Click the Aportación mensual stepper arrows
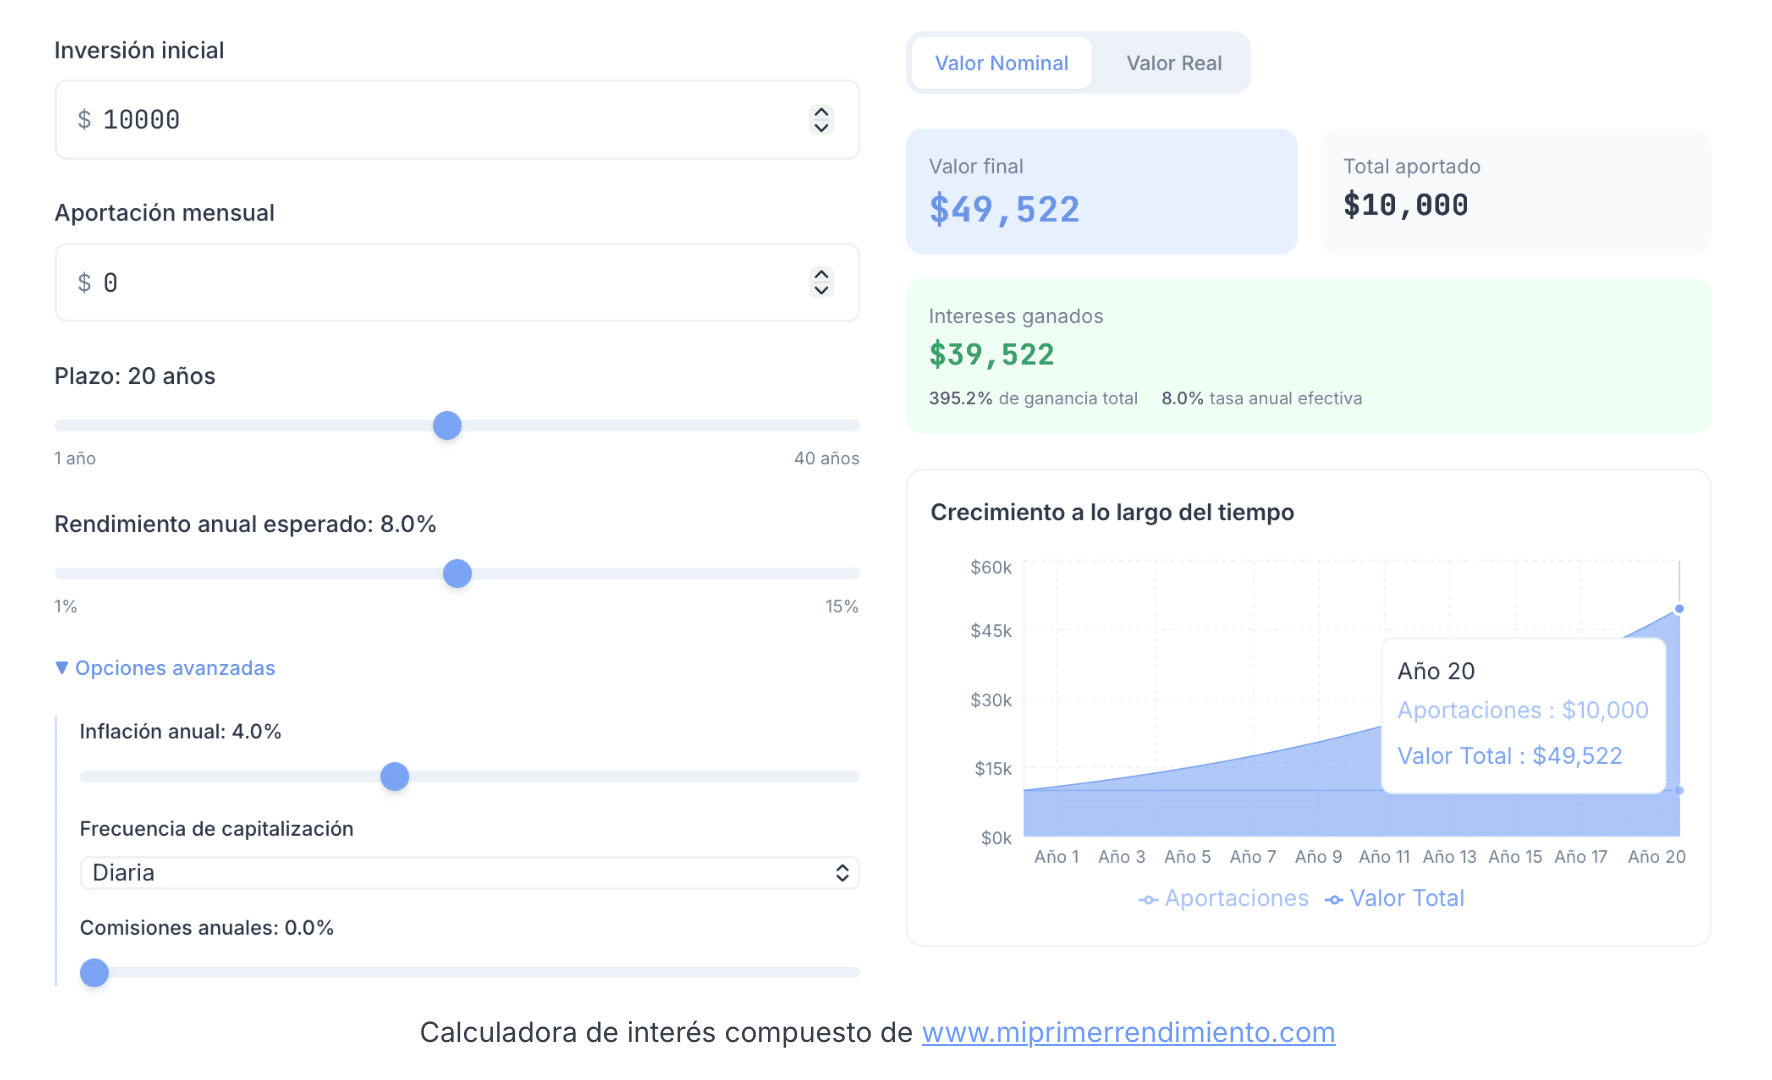1772x1080 pixels. [821, 283]
